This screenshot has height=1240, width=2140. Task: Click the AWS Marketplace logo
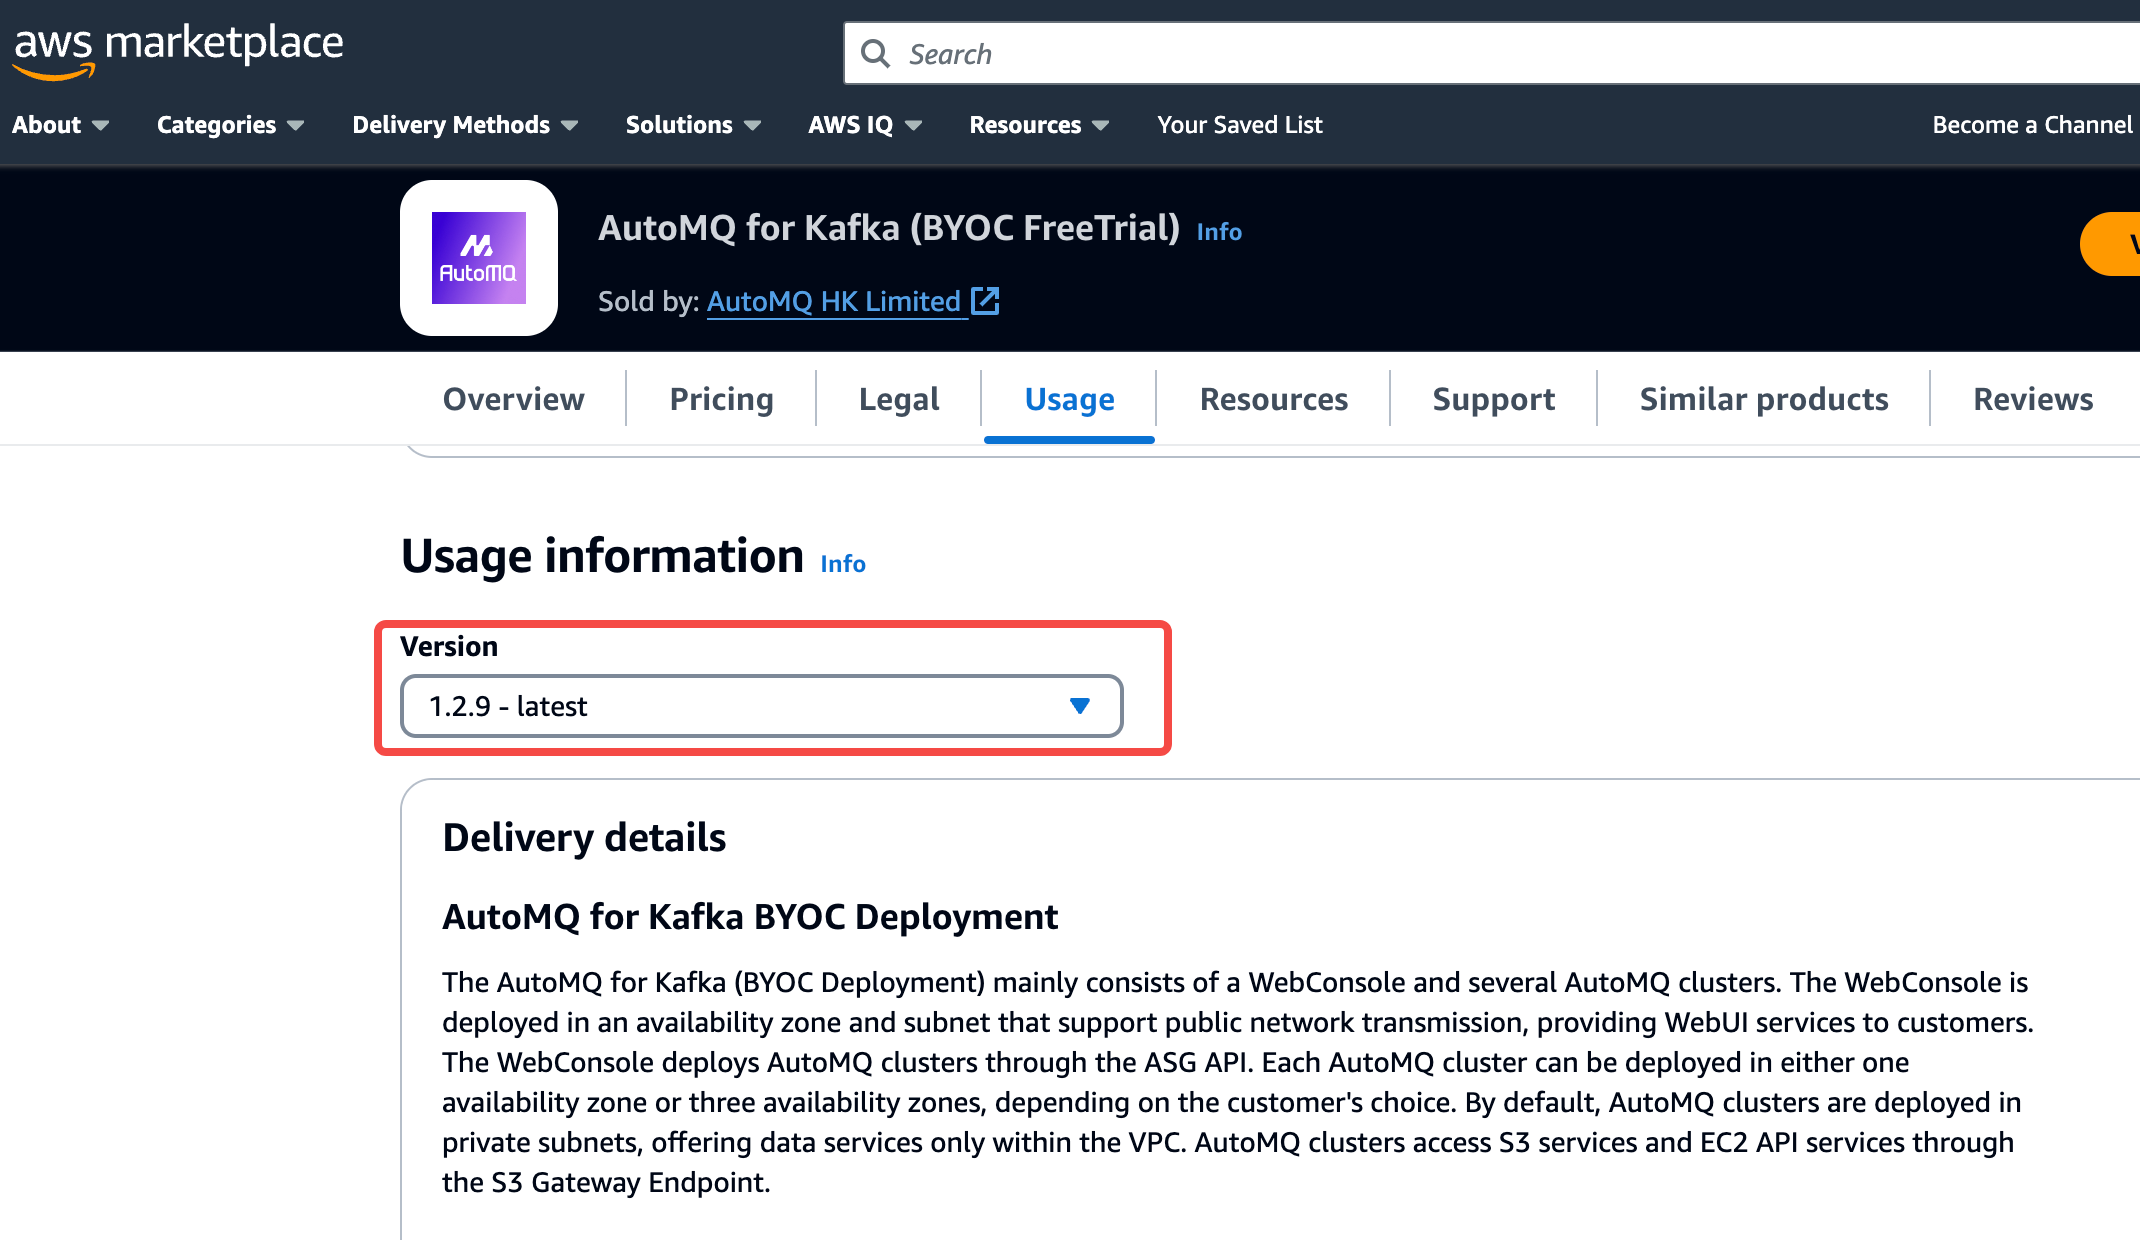click(178, 50)
